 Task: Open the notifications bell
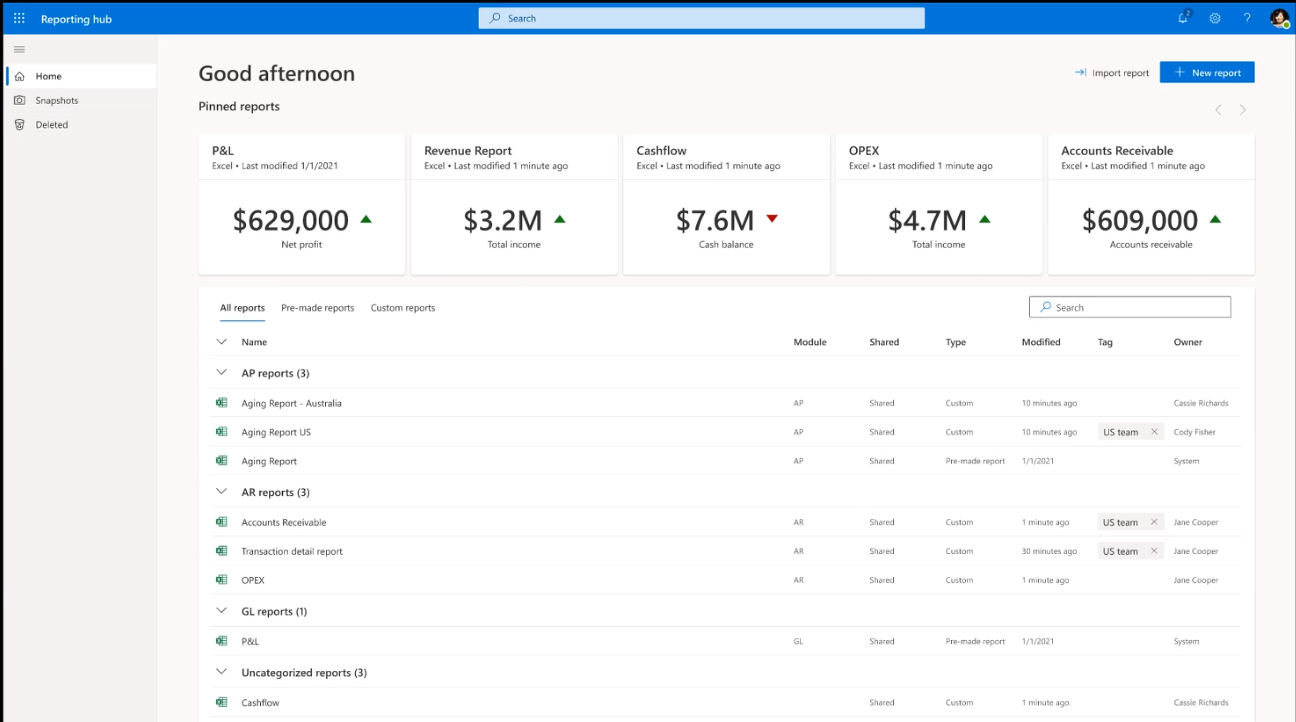click(1183, 18)
